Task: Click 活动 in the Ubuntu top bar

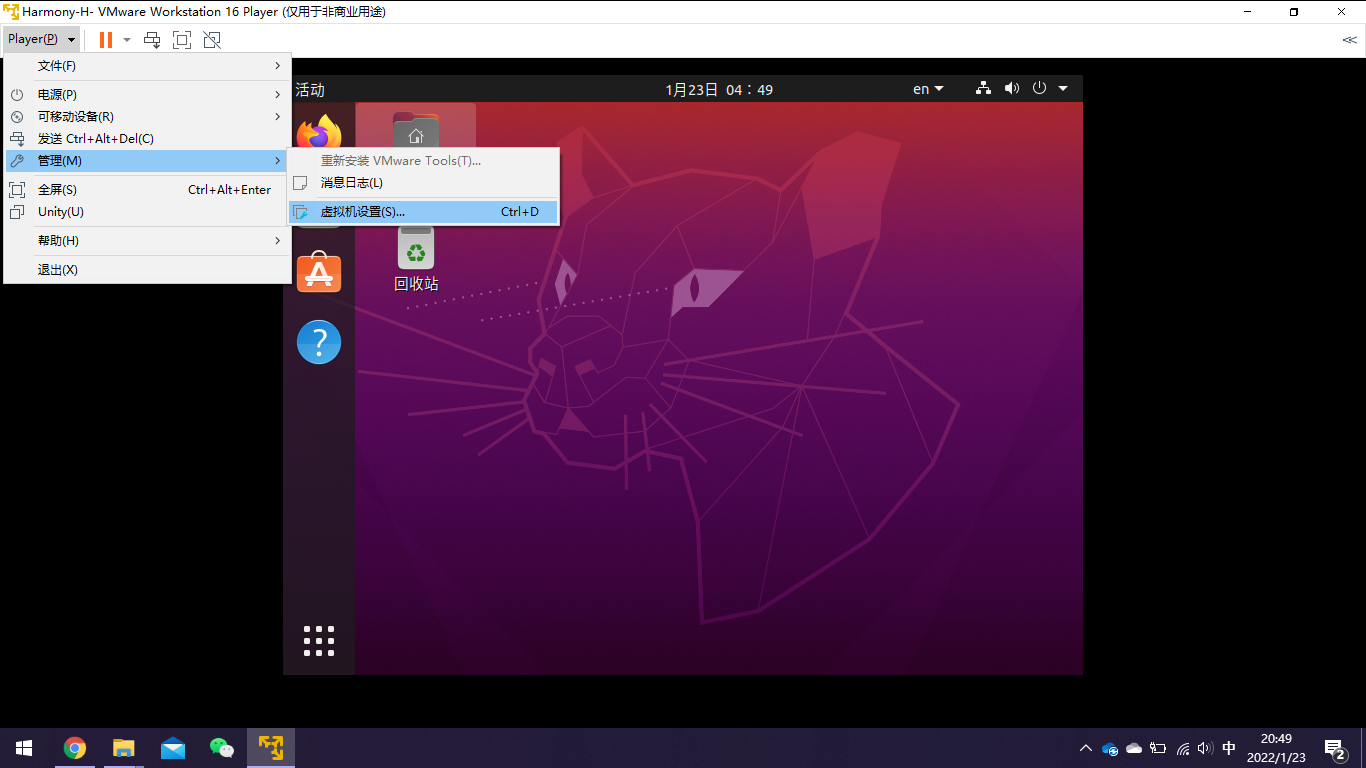Action: tap(310, 90)
